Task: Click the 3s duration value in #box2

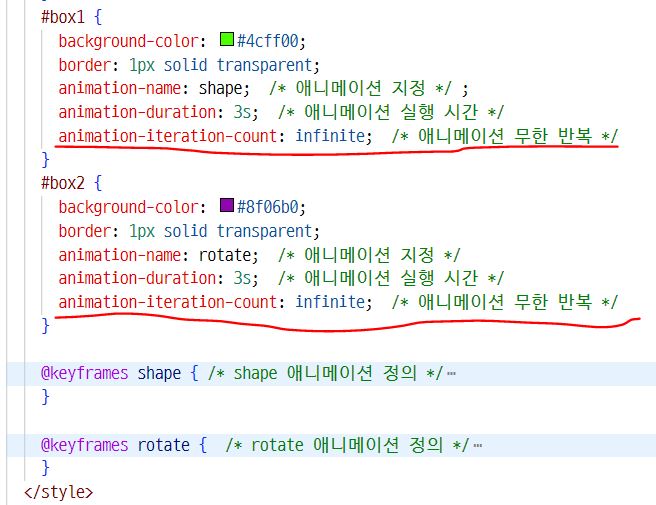Action: coord(242,278)
